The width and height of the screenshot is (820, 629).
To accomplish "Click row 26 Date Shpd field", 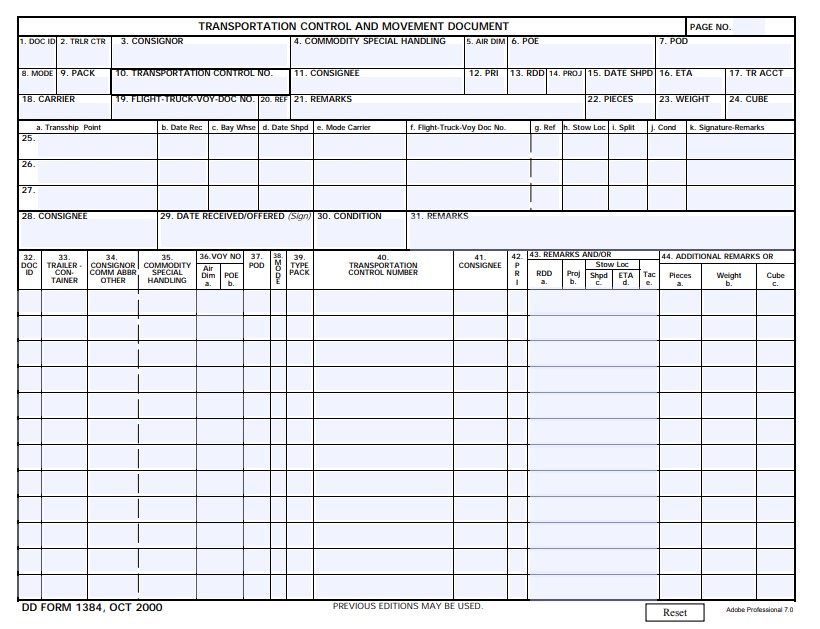I will click(x=286, y=173).
